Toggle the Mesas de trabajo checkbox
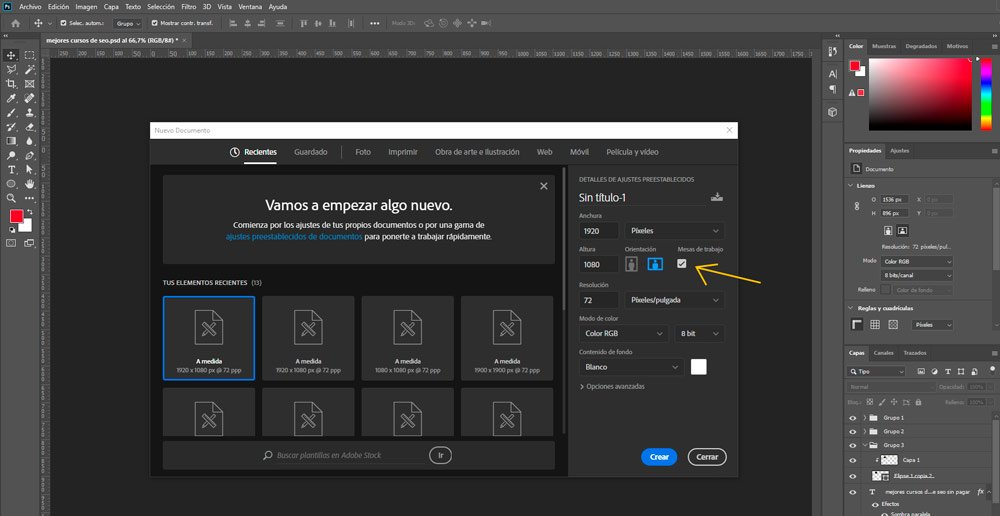The height and width of the screenshot is (516, 1000). click(682, 263)
